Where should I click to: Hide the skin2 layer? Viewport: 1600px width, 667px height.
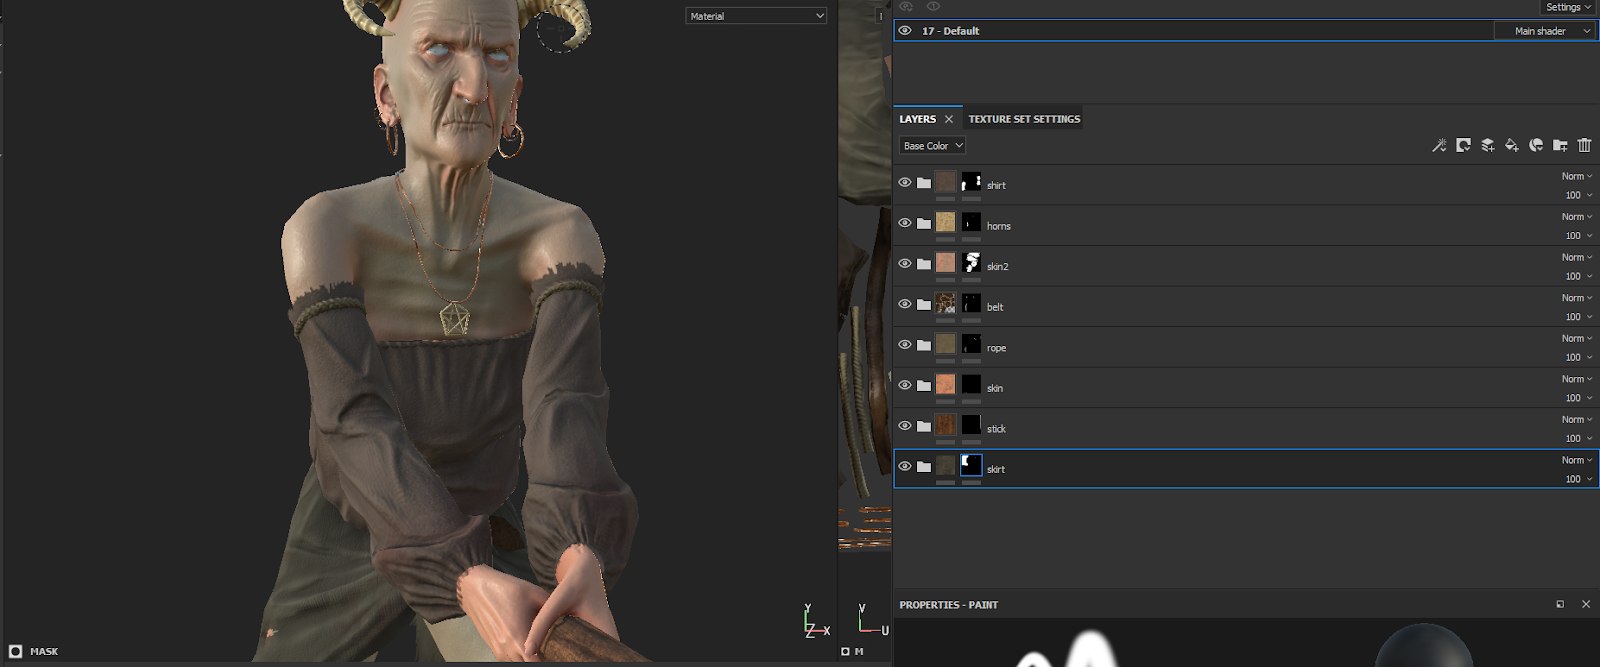905,264
